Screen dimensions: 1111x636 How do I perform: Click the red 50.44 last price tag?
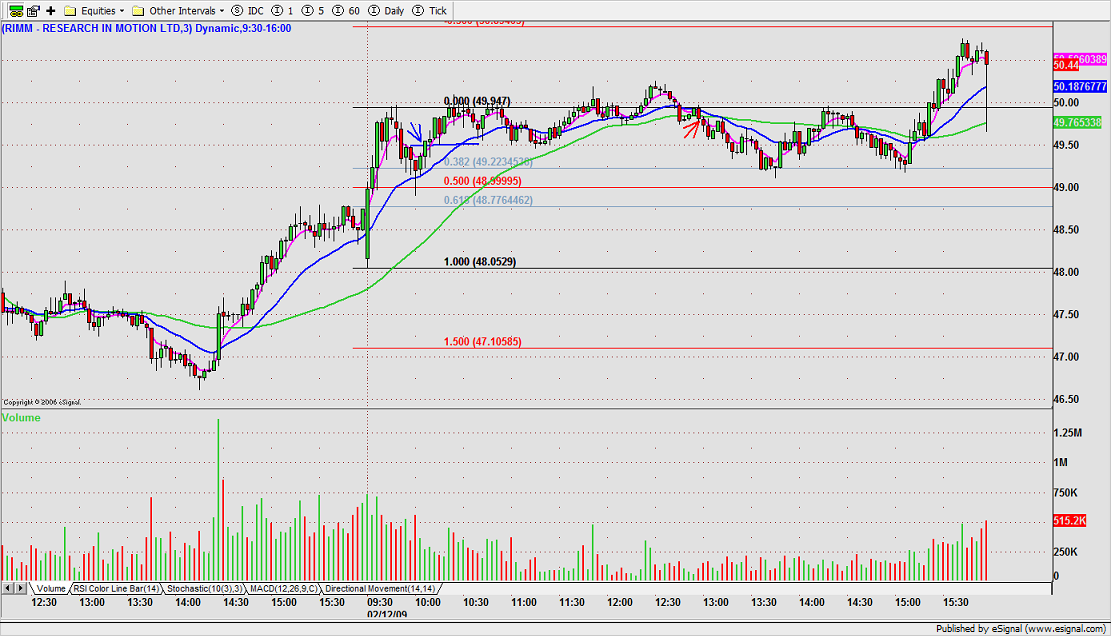coord(1066,66)
